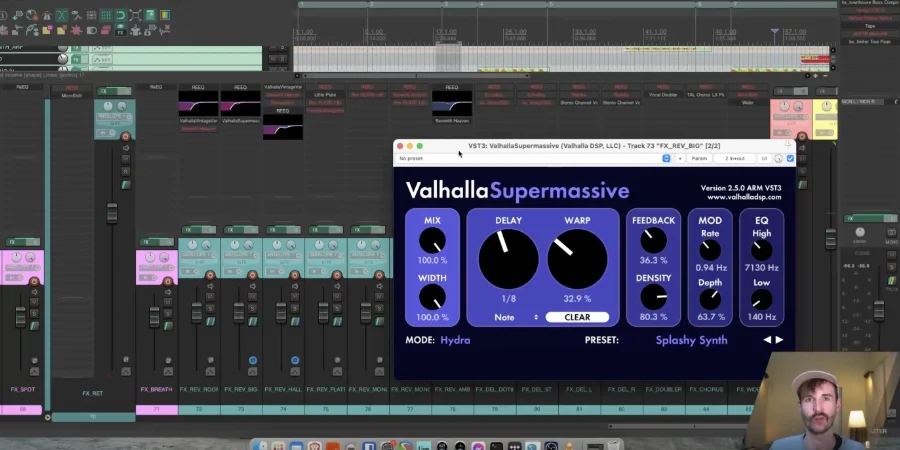
Task: Open the Note delay sync dropdown
Action: coord(516,317)
